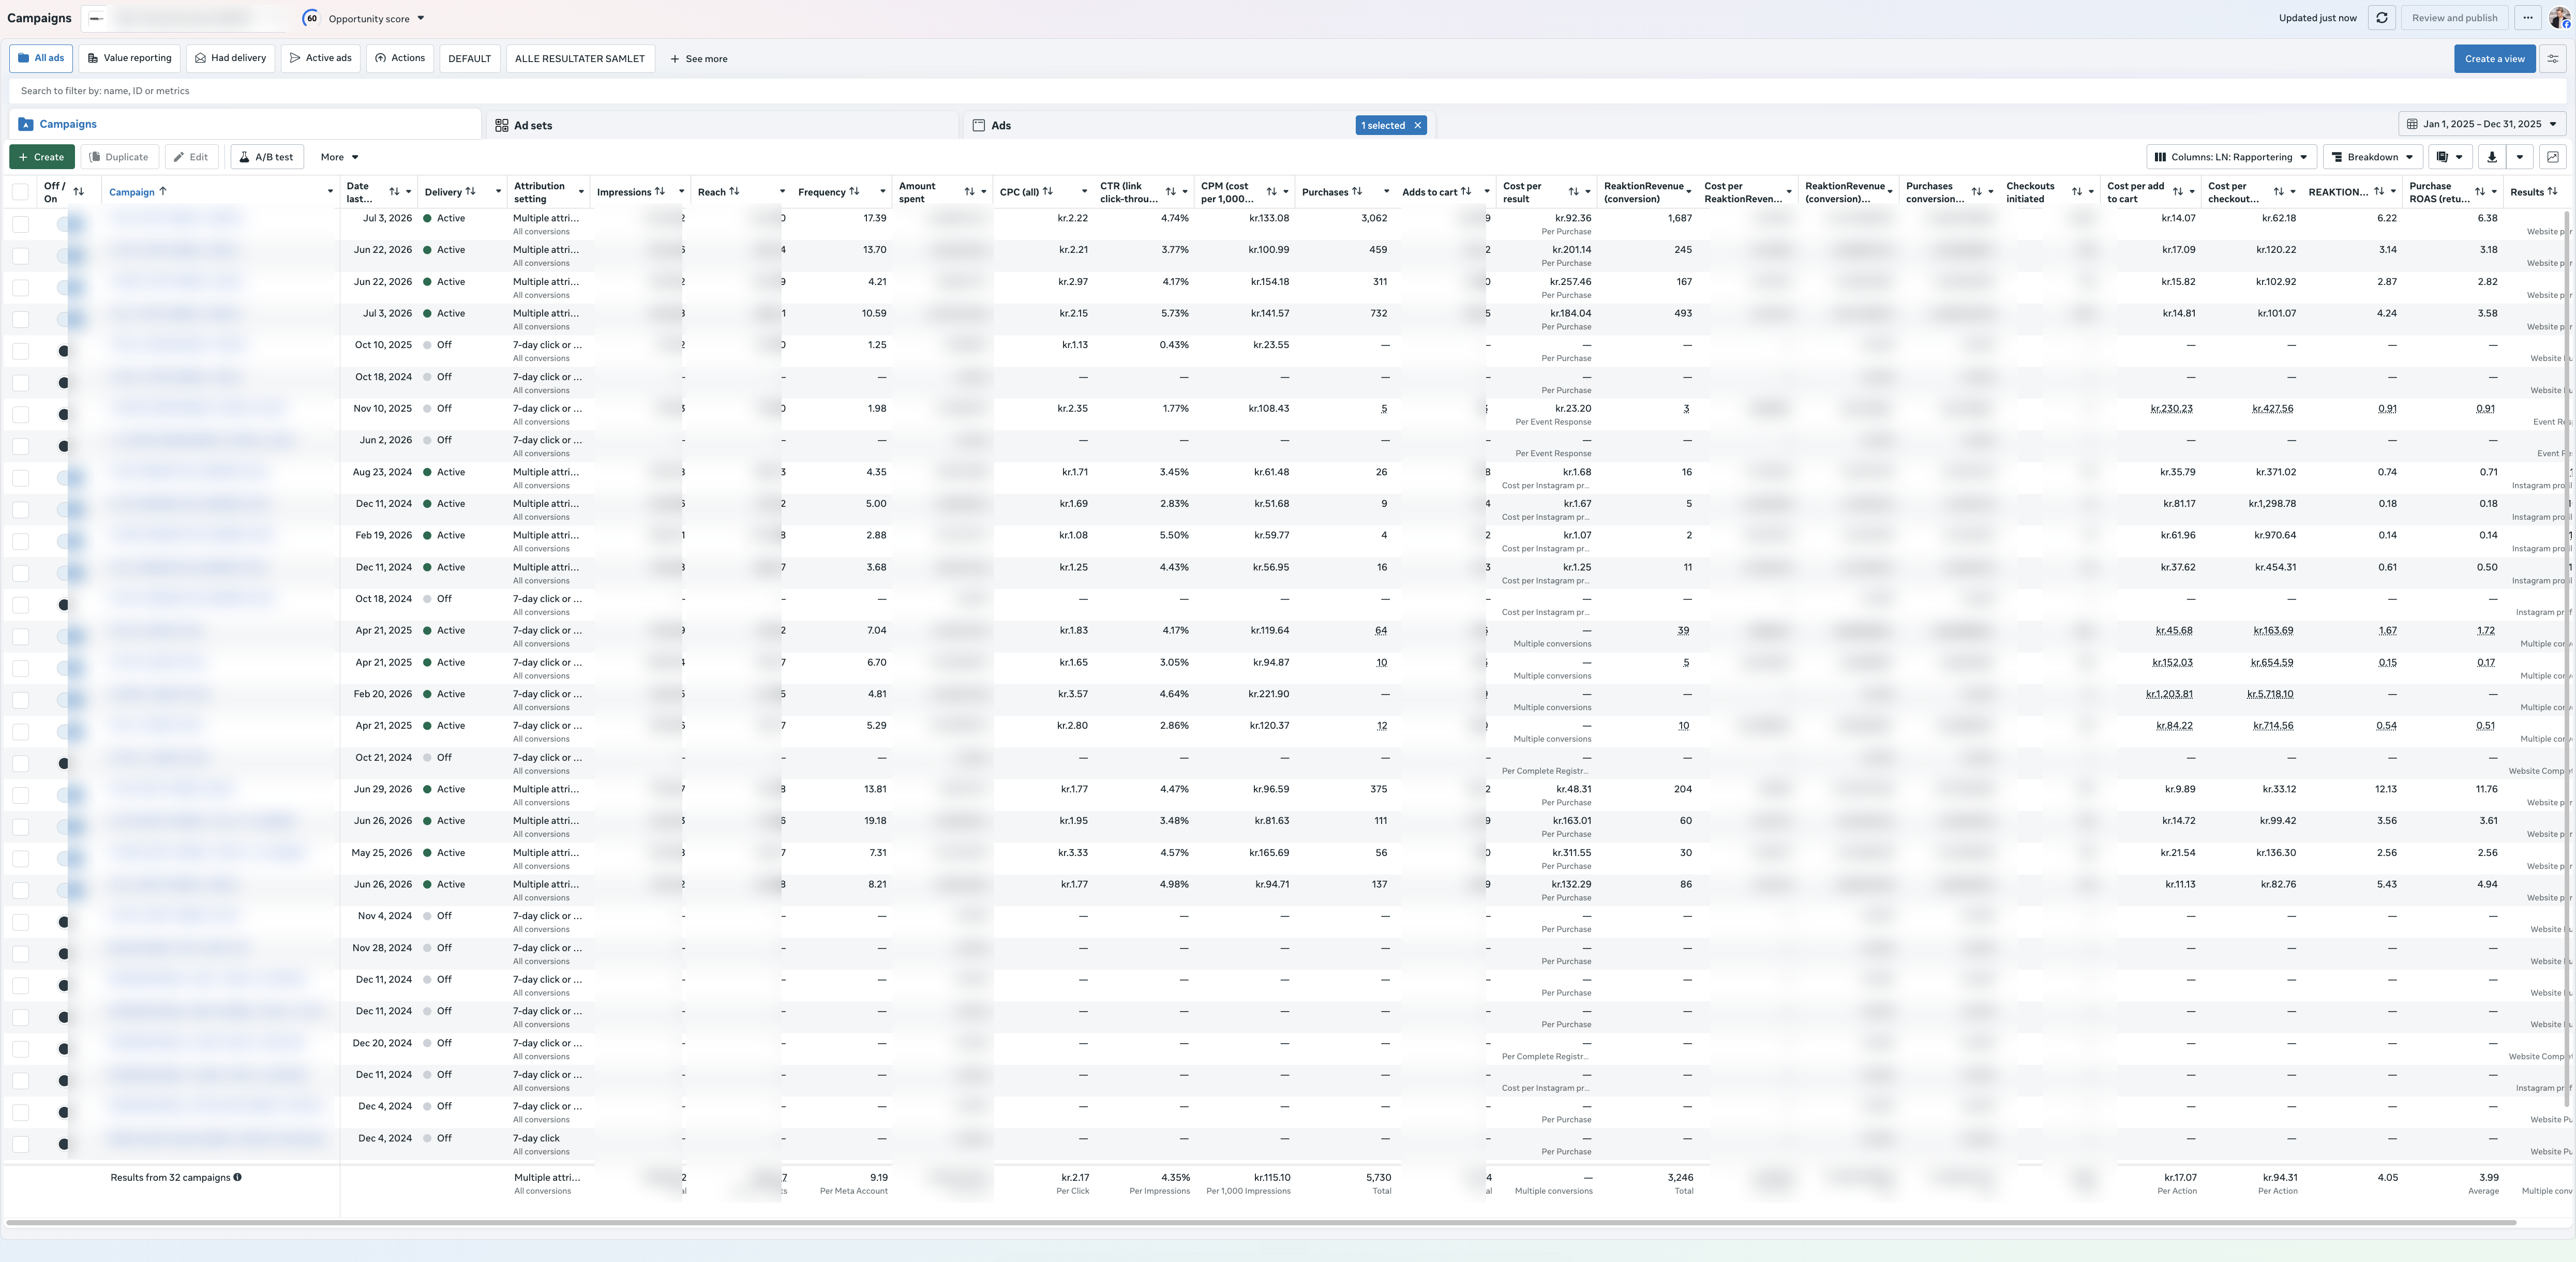This screenshot has height=1262, width=2576.
Task: Click the refresh data icon
Action: [2382, 18]
